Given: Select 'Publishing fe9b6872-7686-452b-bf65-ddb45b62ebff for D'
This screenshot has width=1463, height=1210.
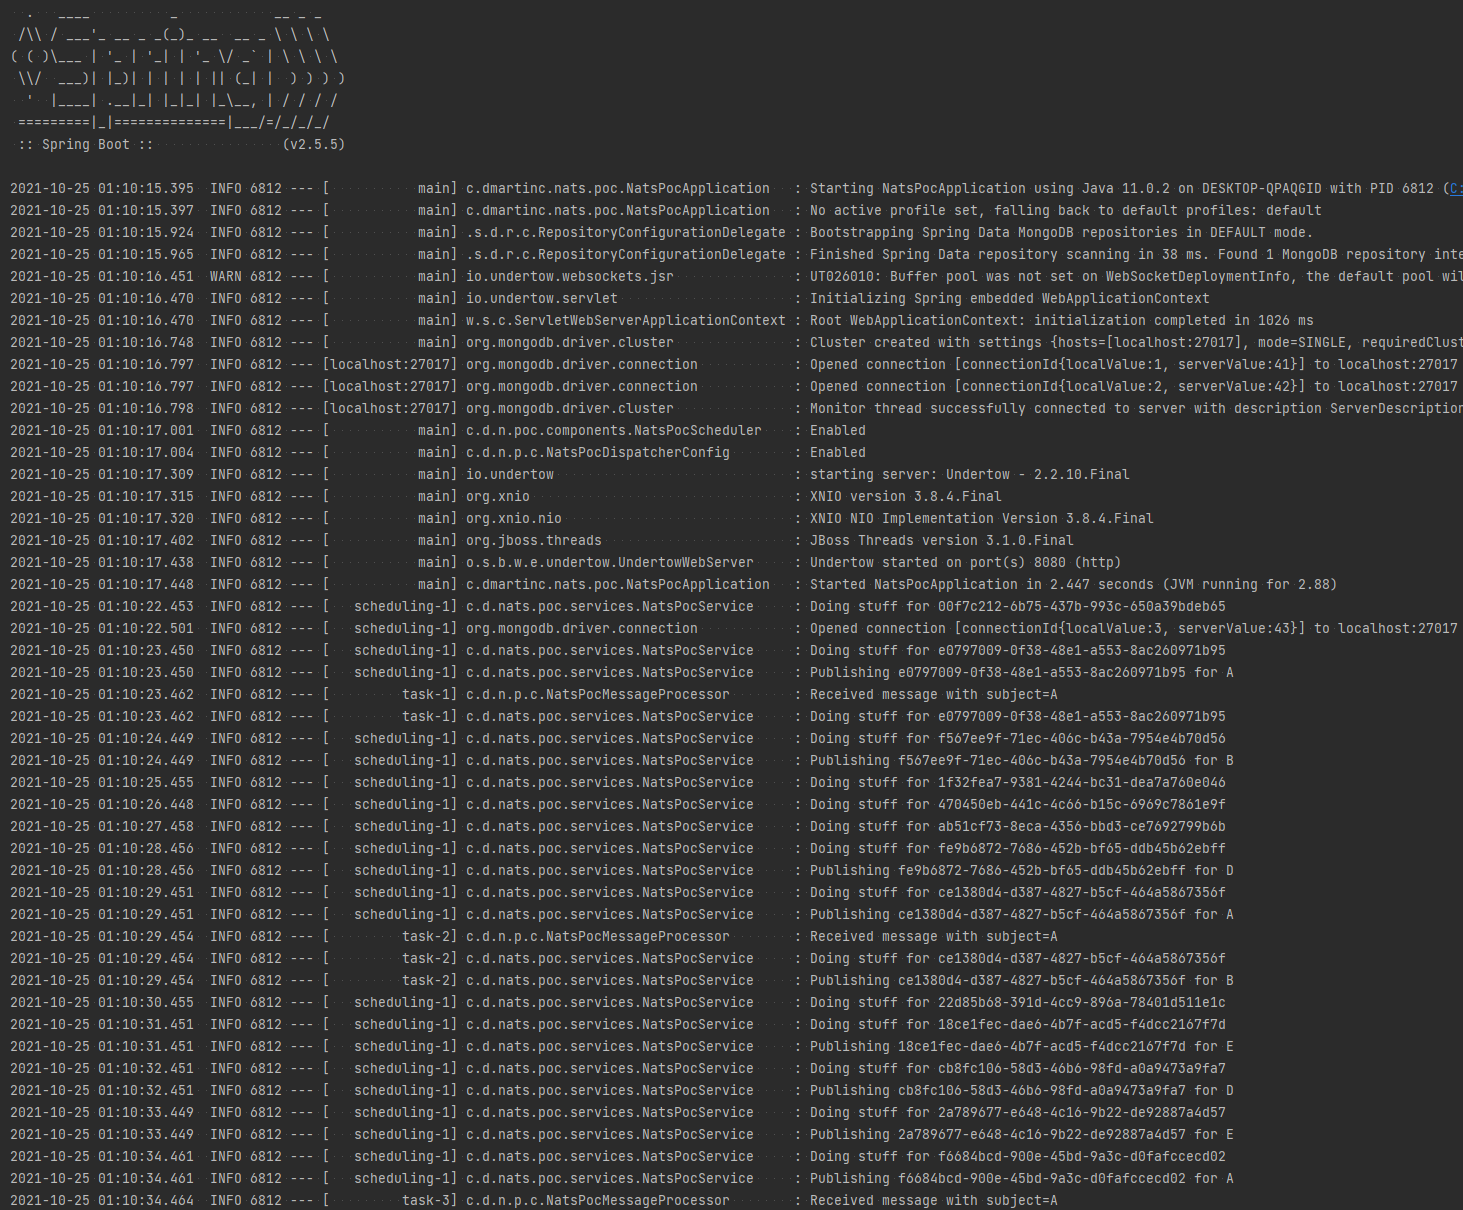Looking at the screenshot, I should click(1022, 871).
